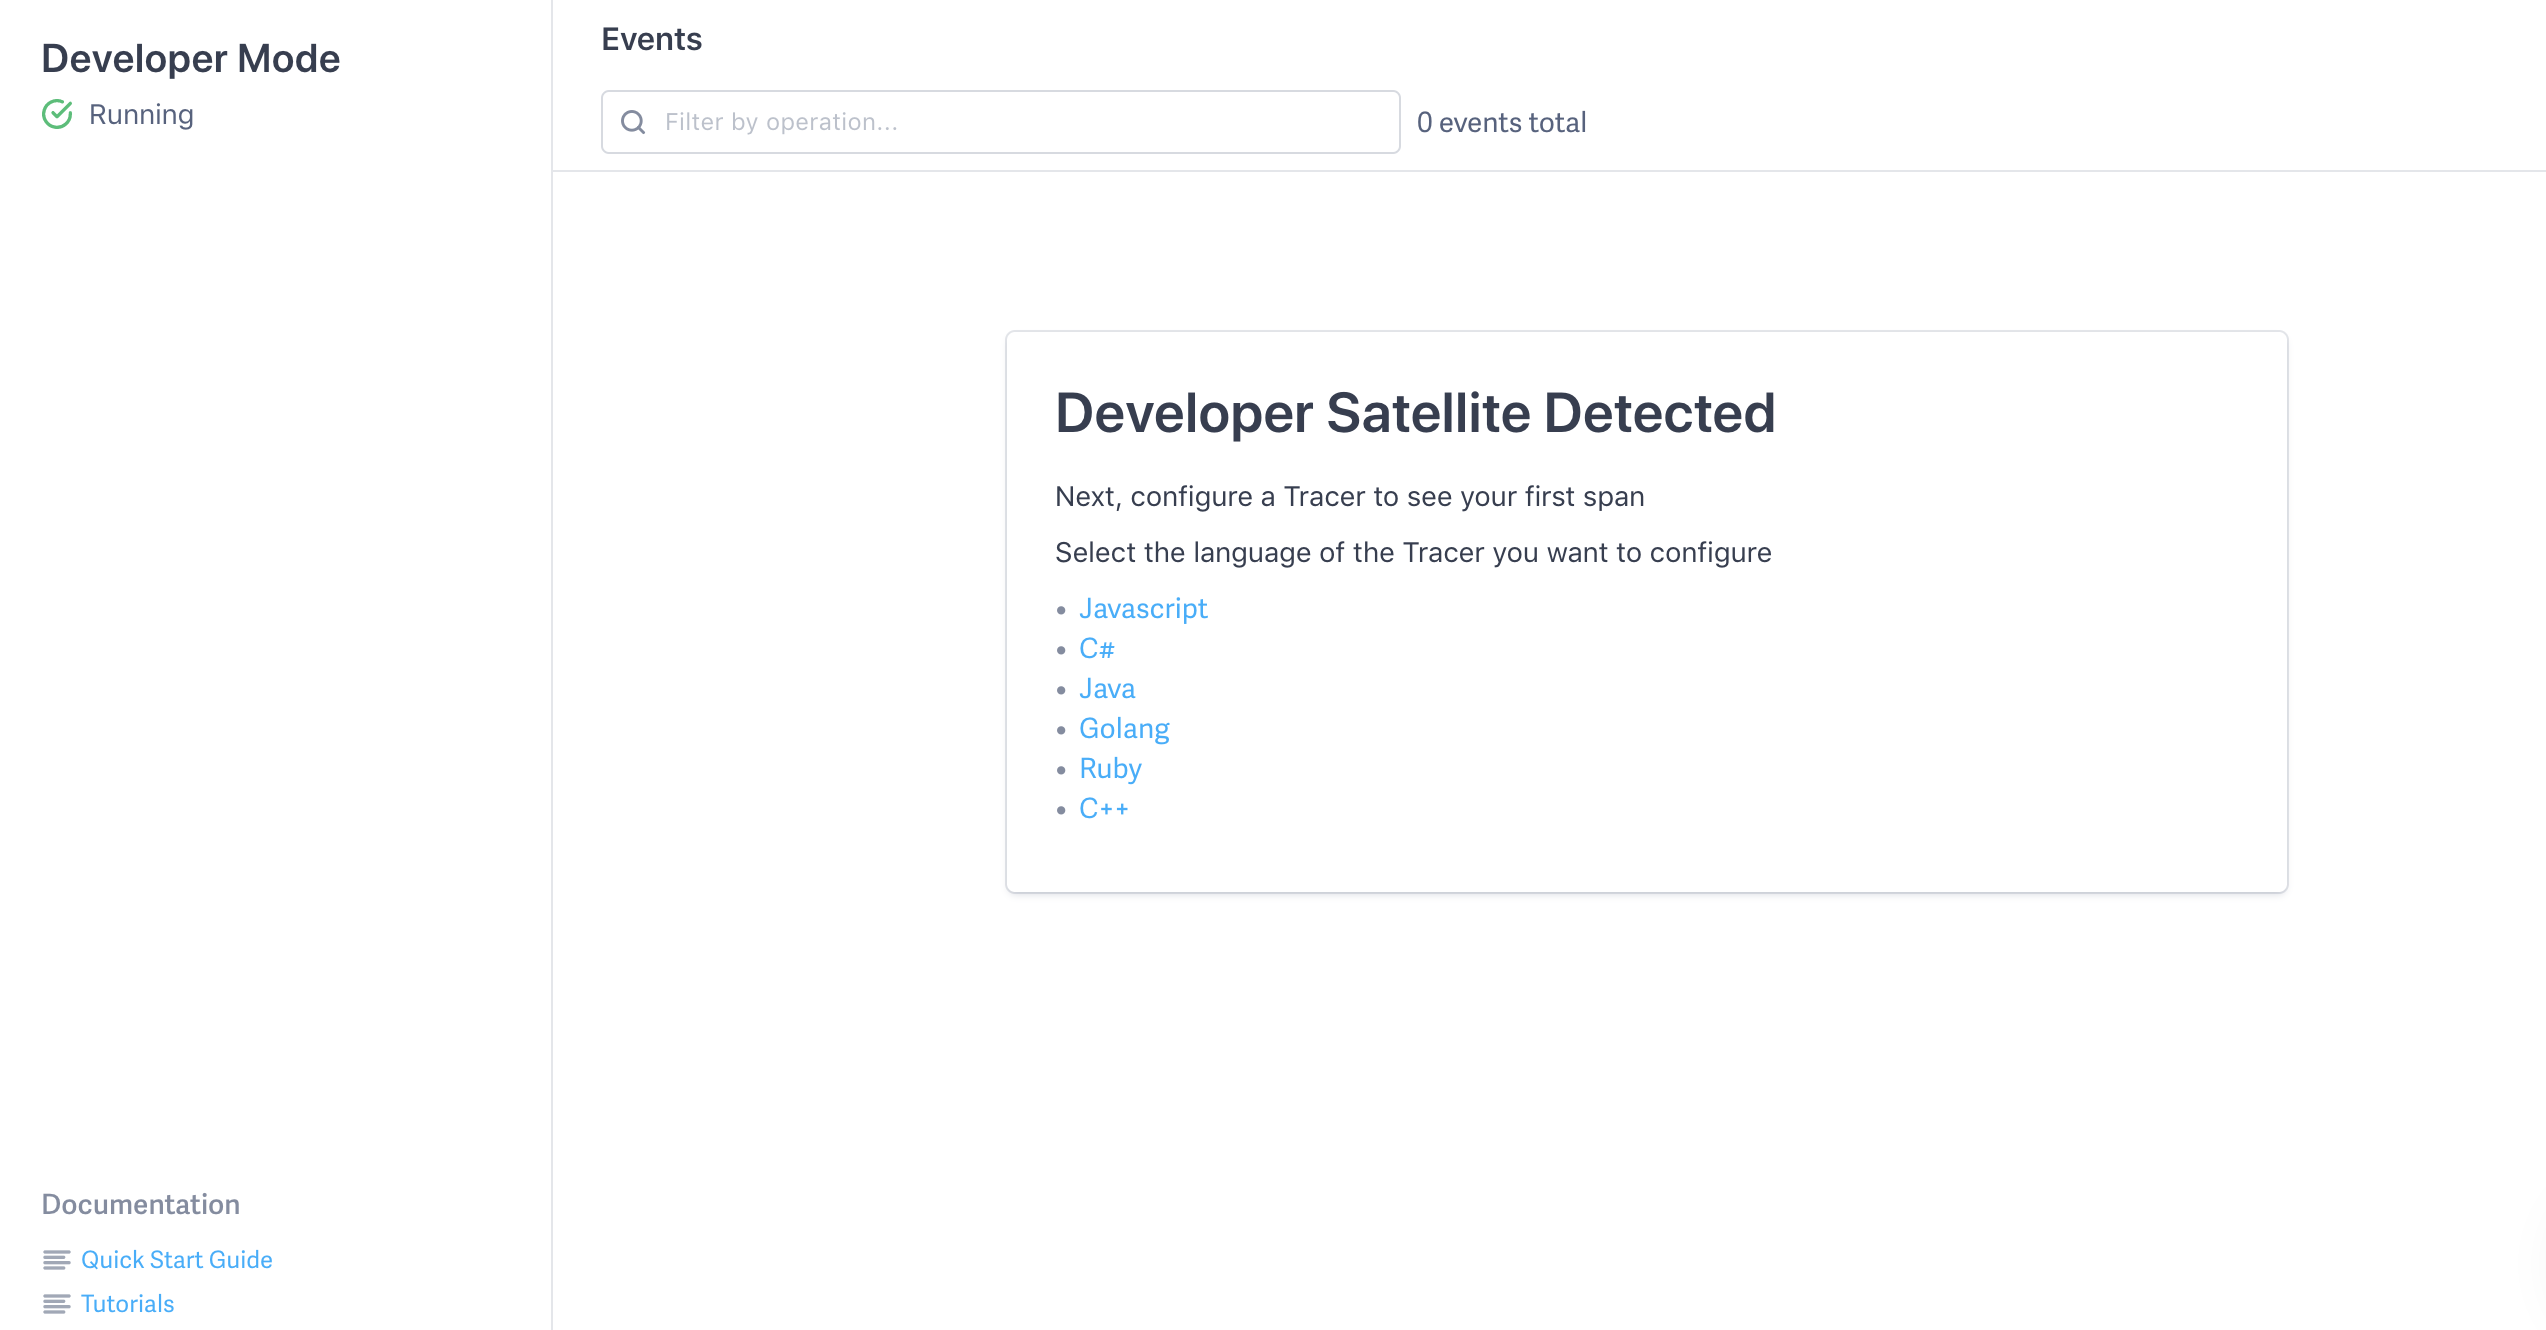Click the configure a Tracer instruction text
The height and width of the screenshot is (1330, 2546).
click(x=1349, y=497)
